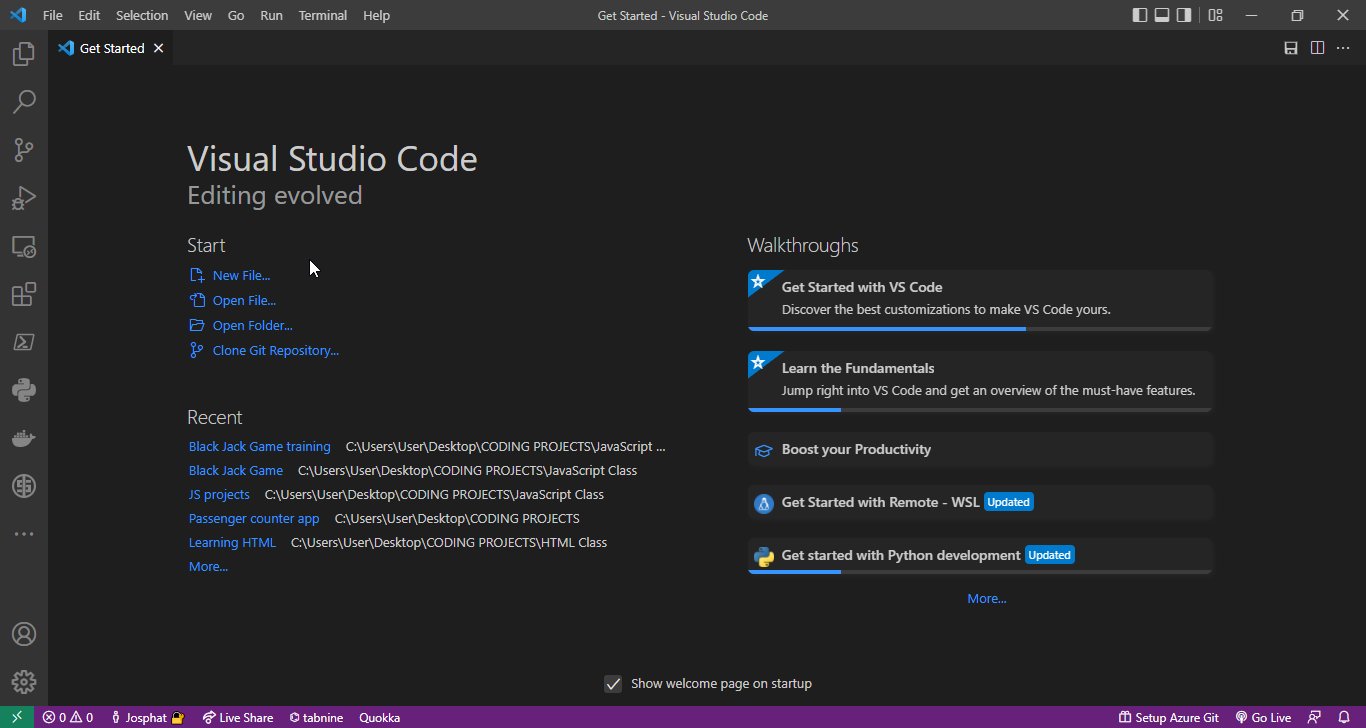Open Learn the Fundamentals walkthrough

(980, 379)
